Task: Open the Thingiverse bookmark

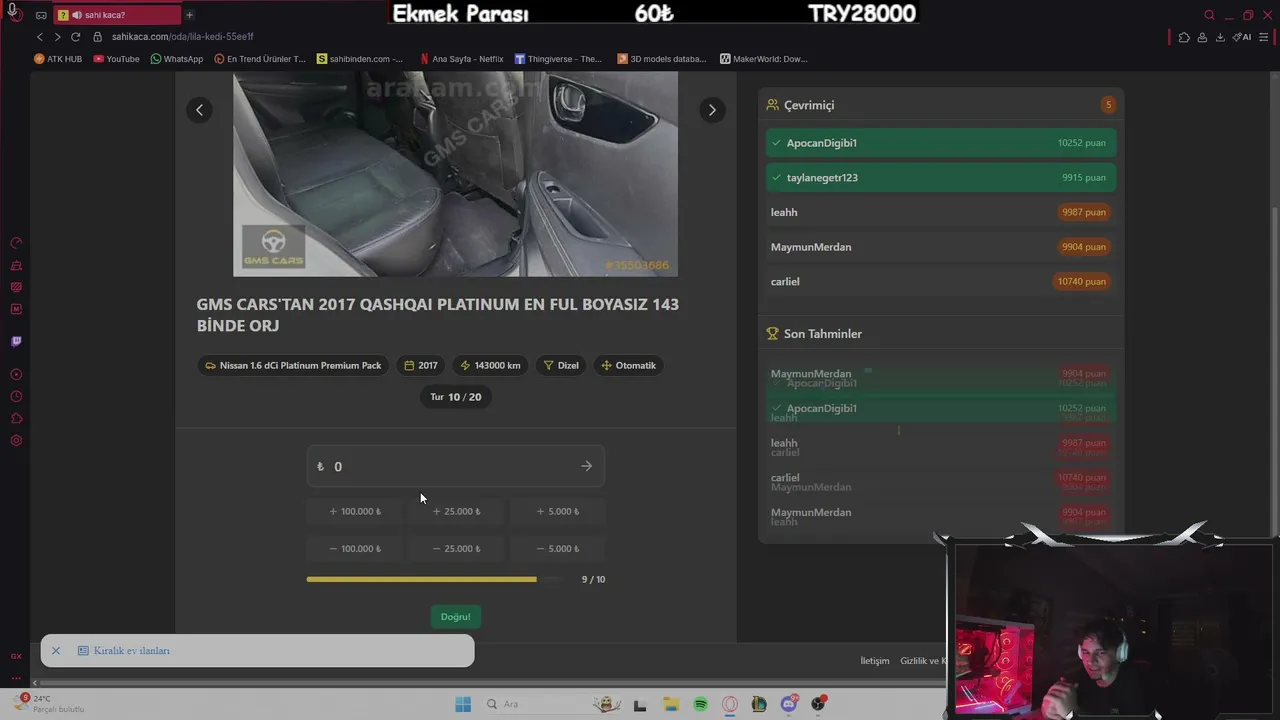Action: 558,59
